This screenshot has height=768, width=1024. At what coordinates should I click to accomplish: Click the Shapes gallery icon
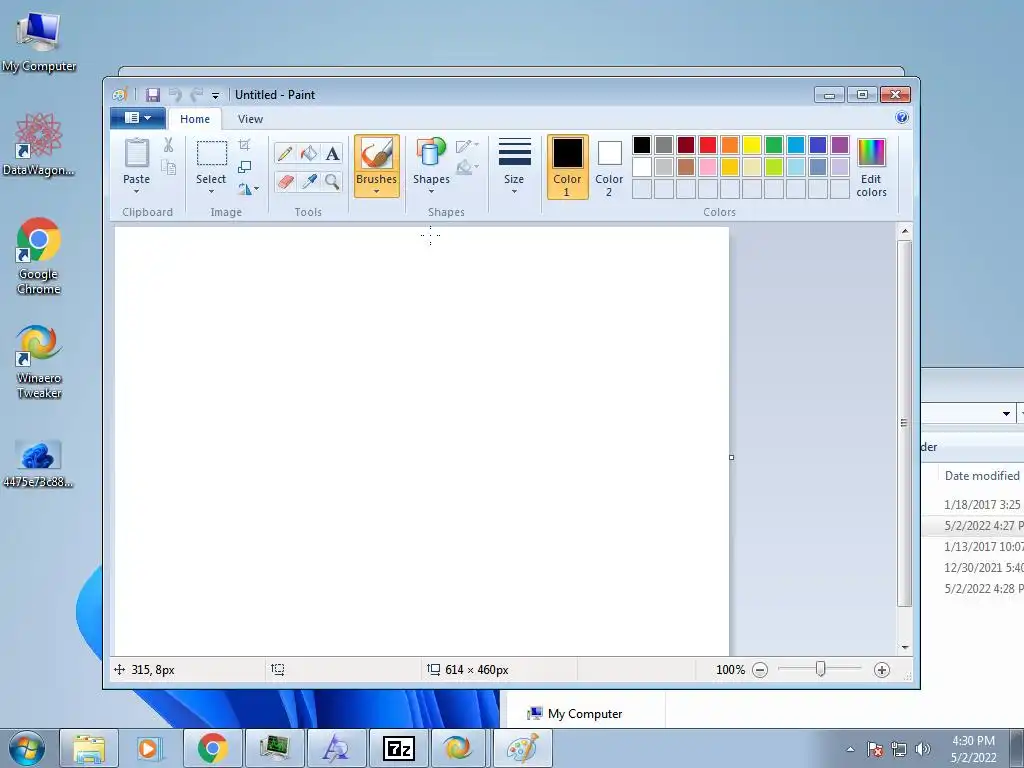431,153
